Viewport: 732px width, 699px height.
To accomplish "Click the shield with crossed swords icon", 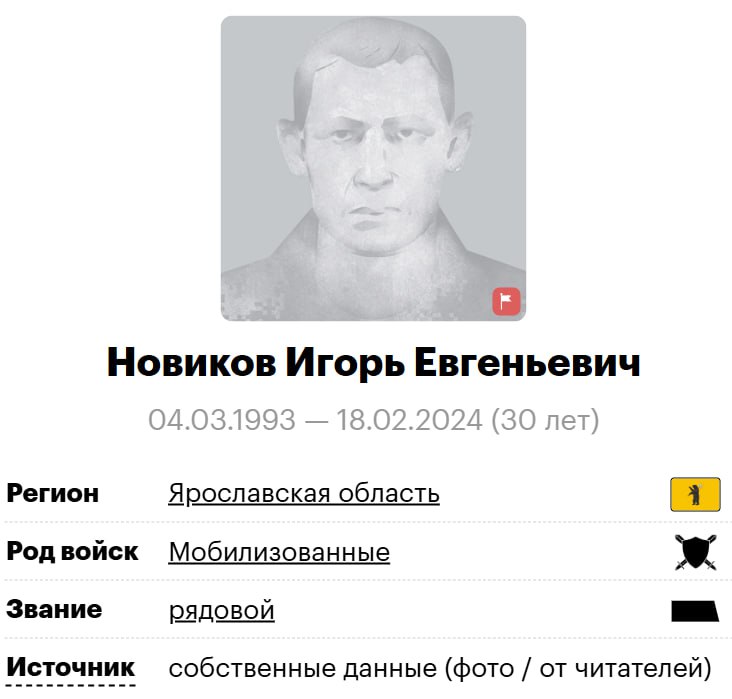I will coord(696,552).
